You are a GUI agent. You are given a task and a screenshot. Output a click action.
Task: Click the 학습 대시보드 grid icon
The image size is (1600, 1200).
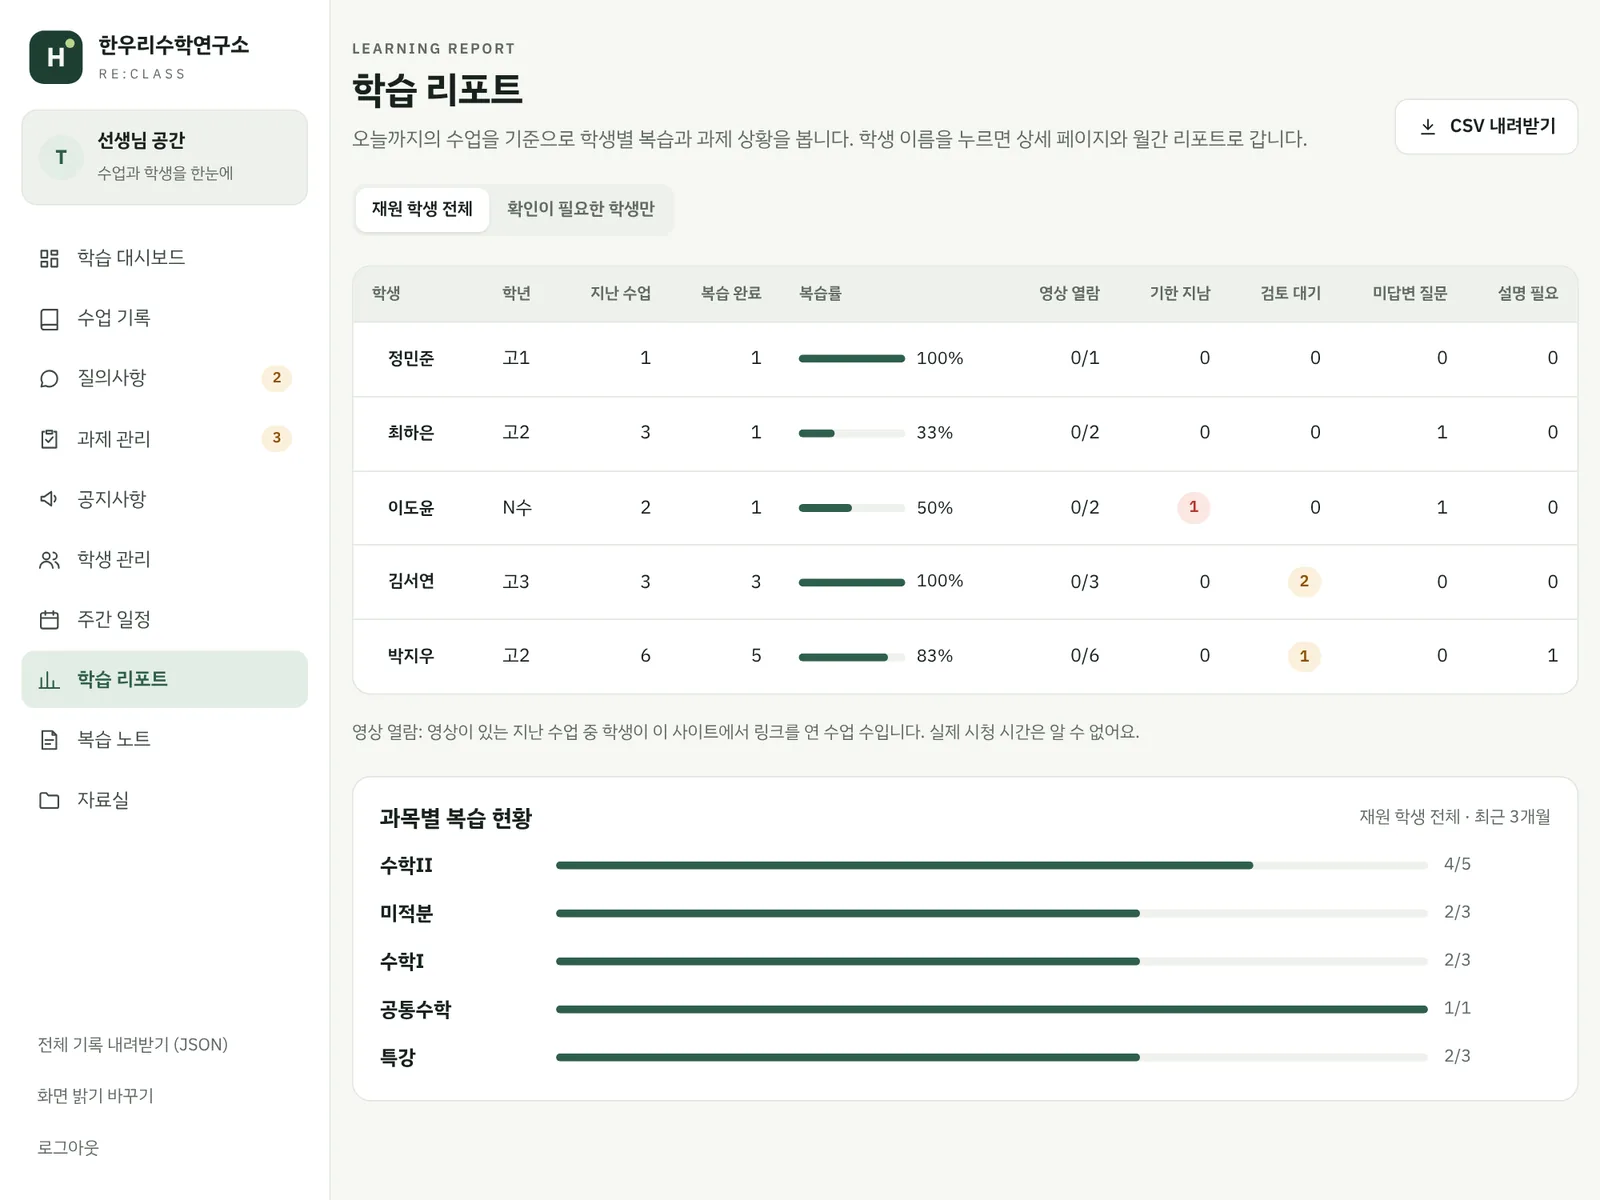coord(49,258)
